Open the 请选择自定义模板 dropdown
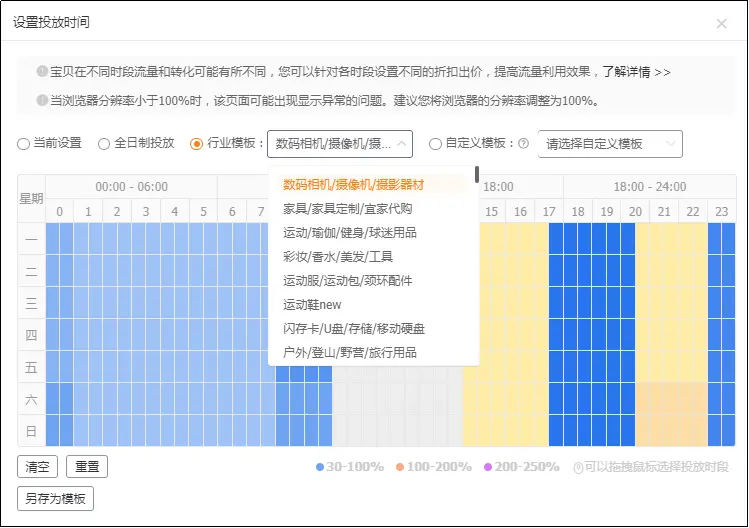Viewport: 749px width, 528px height. click(x=610, y=144)
